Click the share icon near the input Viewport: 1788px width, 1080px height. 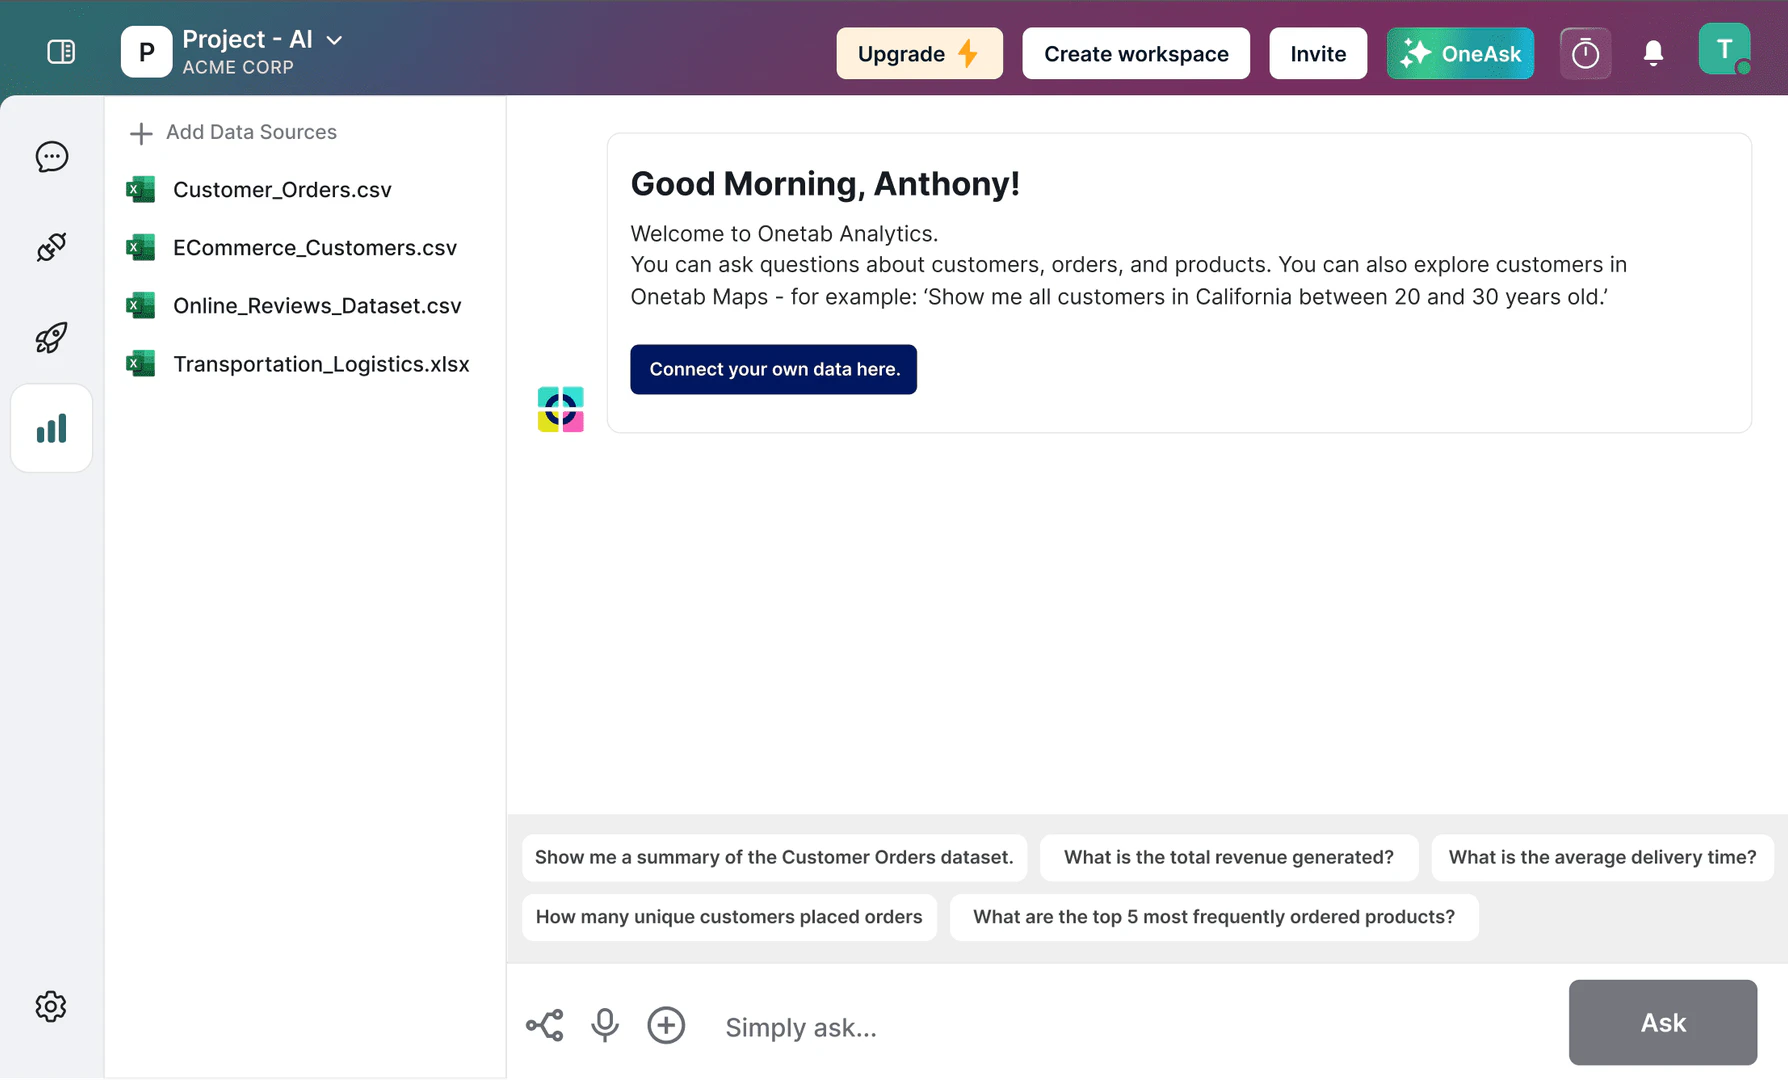(x=543, y=1025)
